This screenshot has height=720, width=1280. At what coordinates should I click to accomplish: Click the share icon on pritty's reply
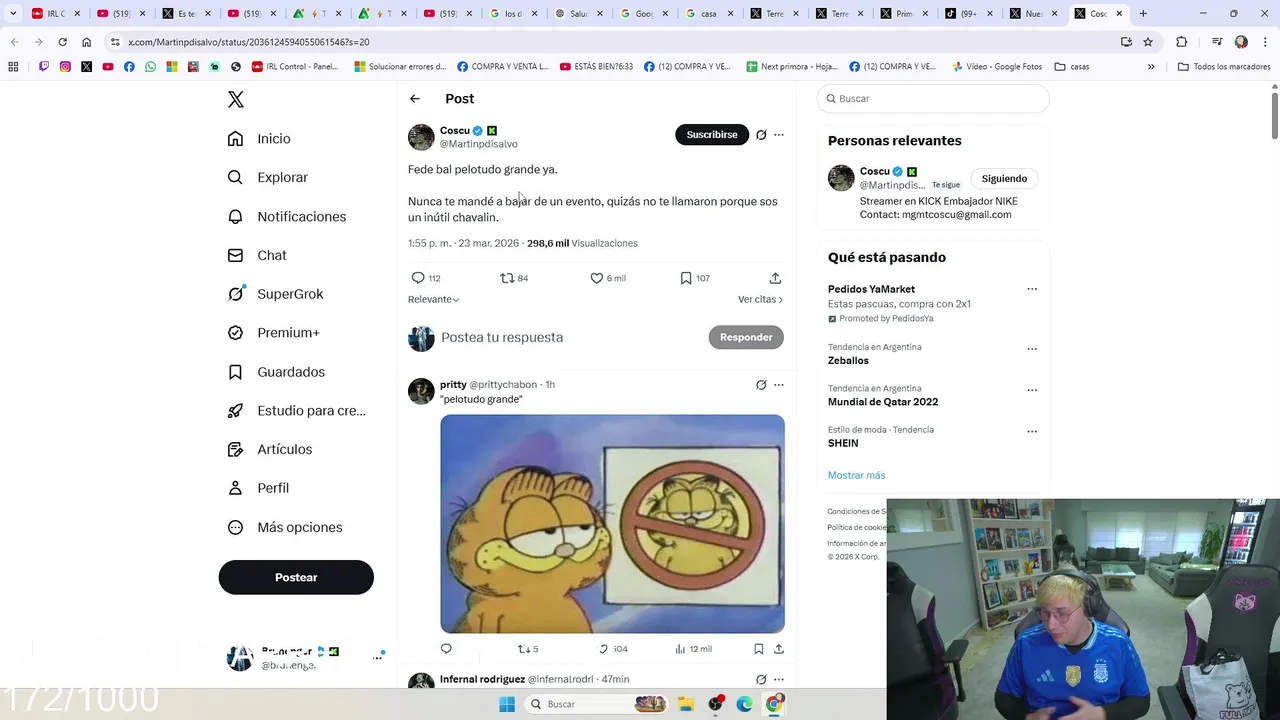pos(778,649)
